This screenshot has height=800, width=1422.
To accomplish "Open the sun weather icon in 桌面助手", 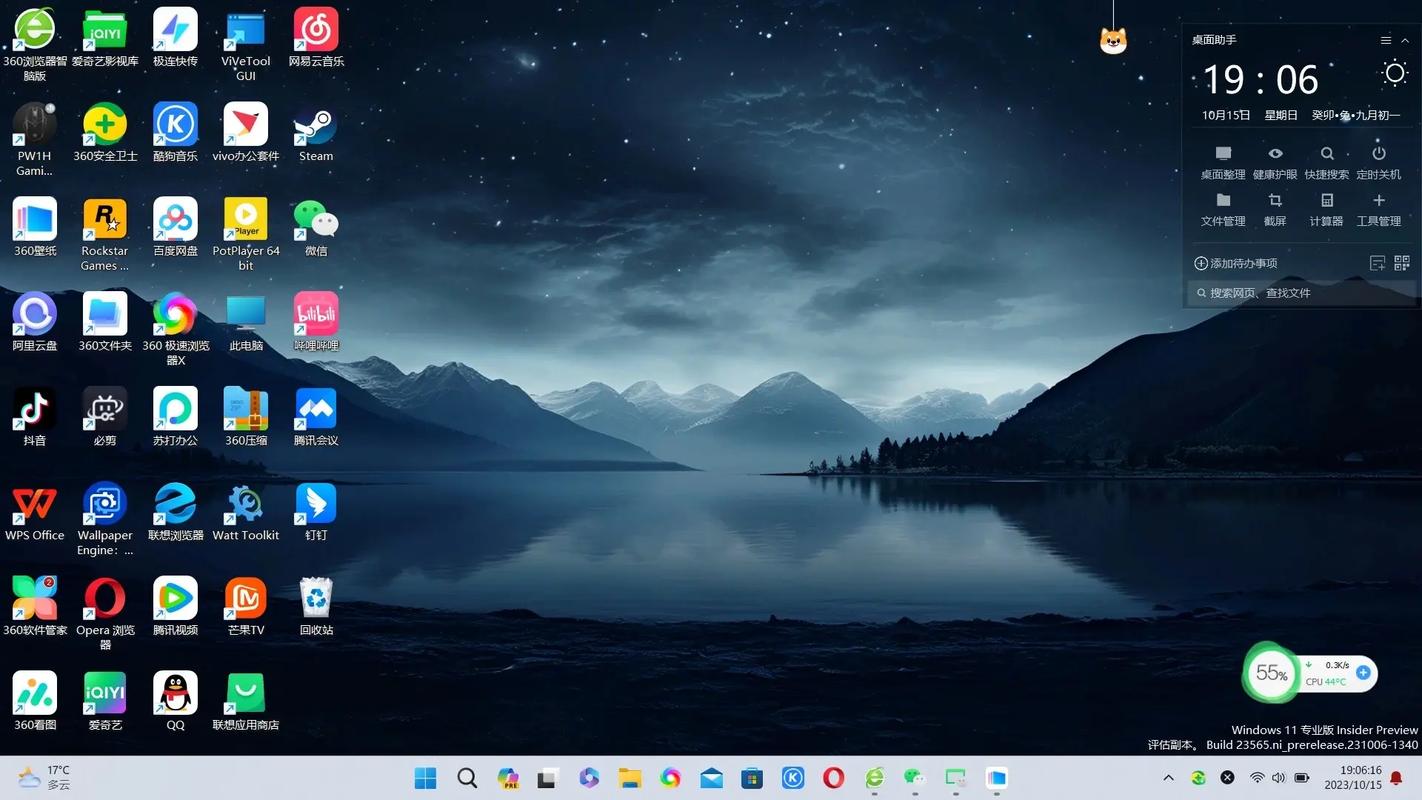I will (x=1394, y=74).
